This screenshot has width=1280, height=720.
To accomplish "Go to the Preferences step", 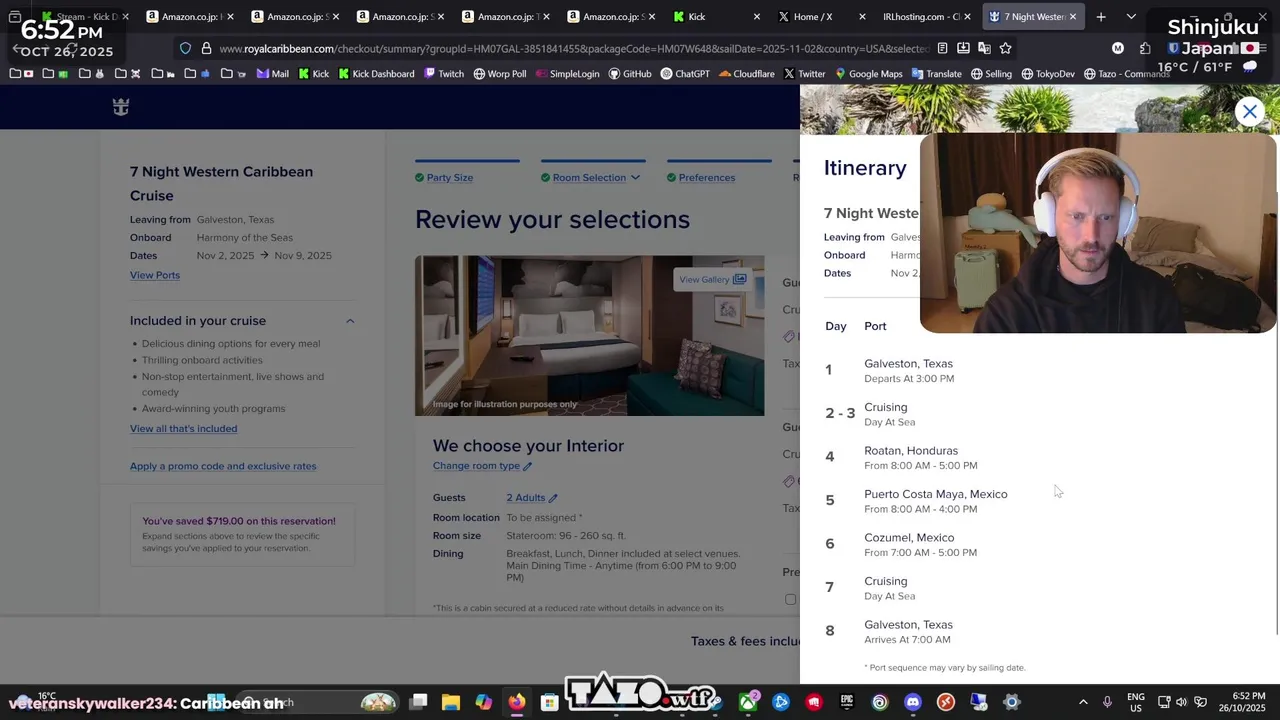I will tap(706, 178).
